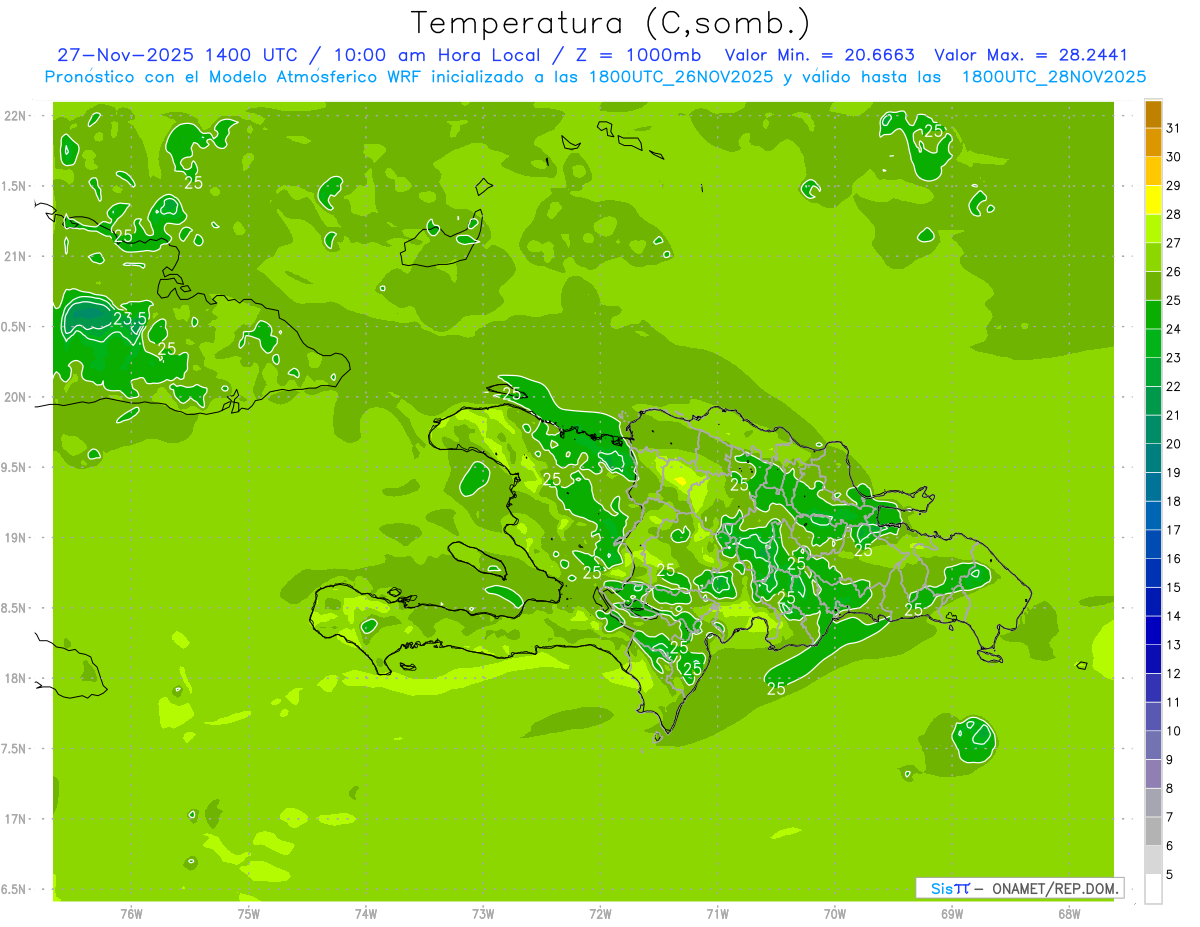Click the '17N' latitude label
The image size is (1200, 927).
17,819
